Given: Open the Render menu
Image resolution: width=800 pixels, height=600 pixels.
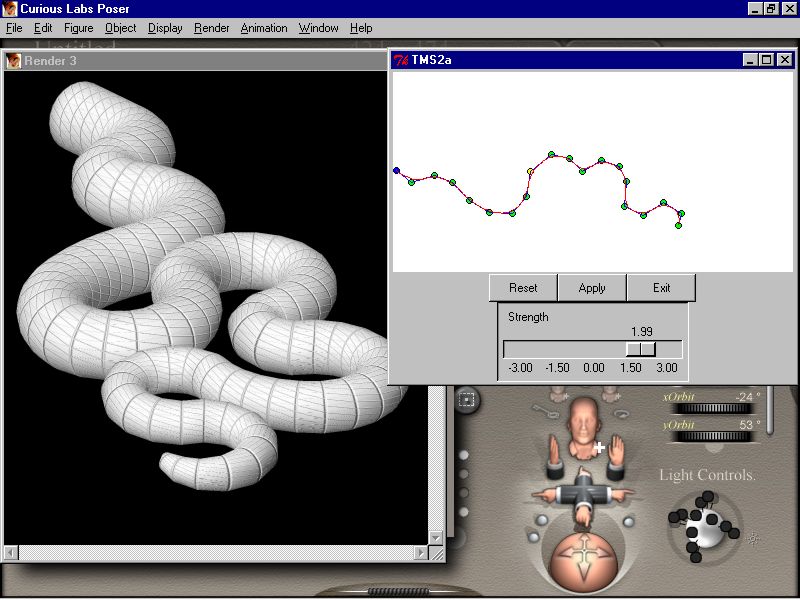Looking at the screenshot, I should 211,28.
